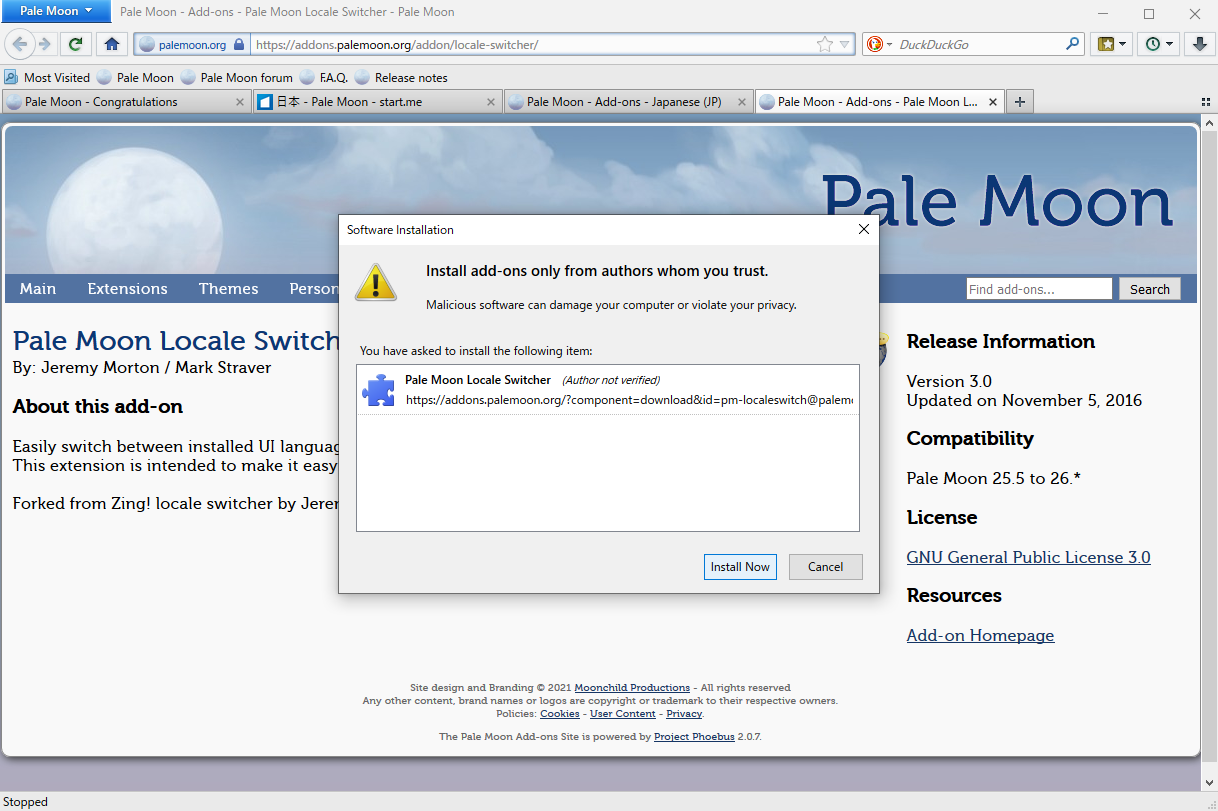1218x811 pixels.
Task: Navigate forward one page
Action: tap(46, 44)
